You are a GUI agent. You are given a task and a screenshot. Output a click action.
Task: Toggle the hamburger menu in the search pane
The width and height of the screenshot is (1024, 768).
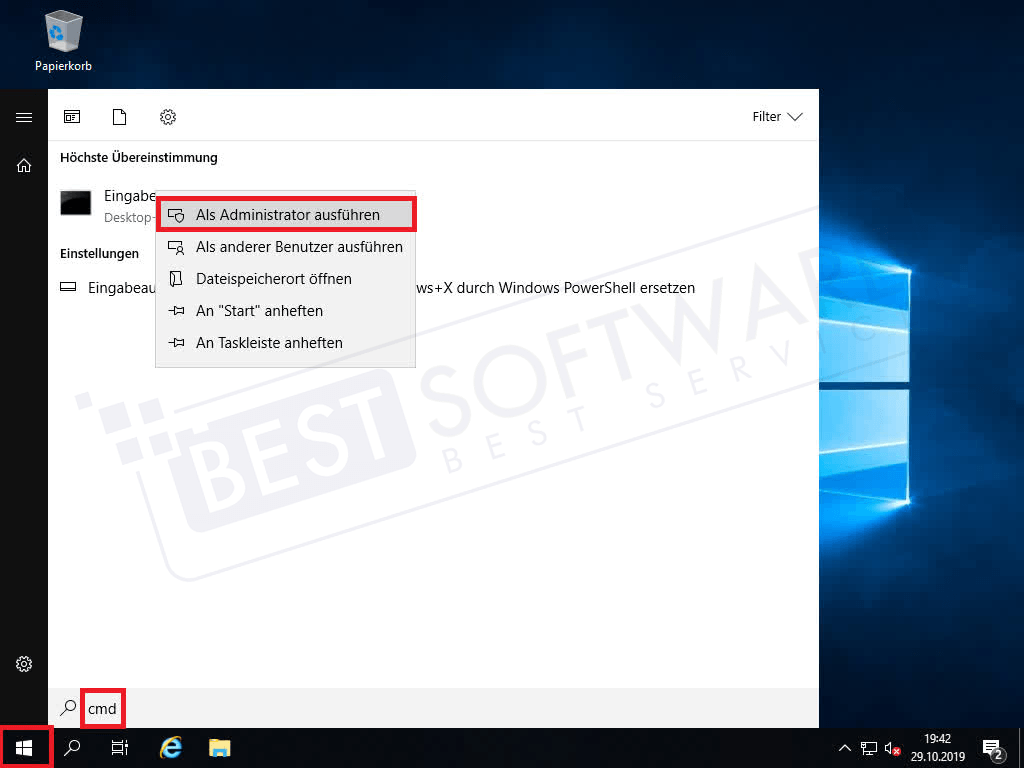pyautogui.click(x=23, y=116)
